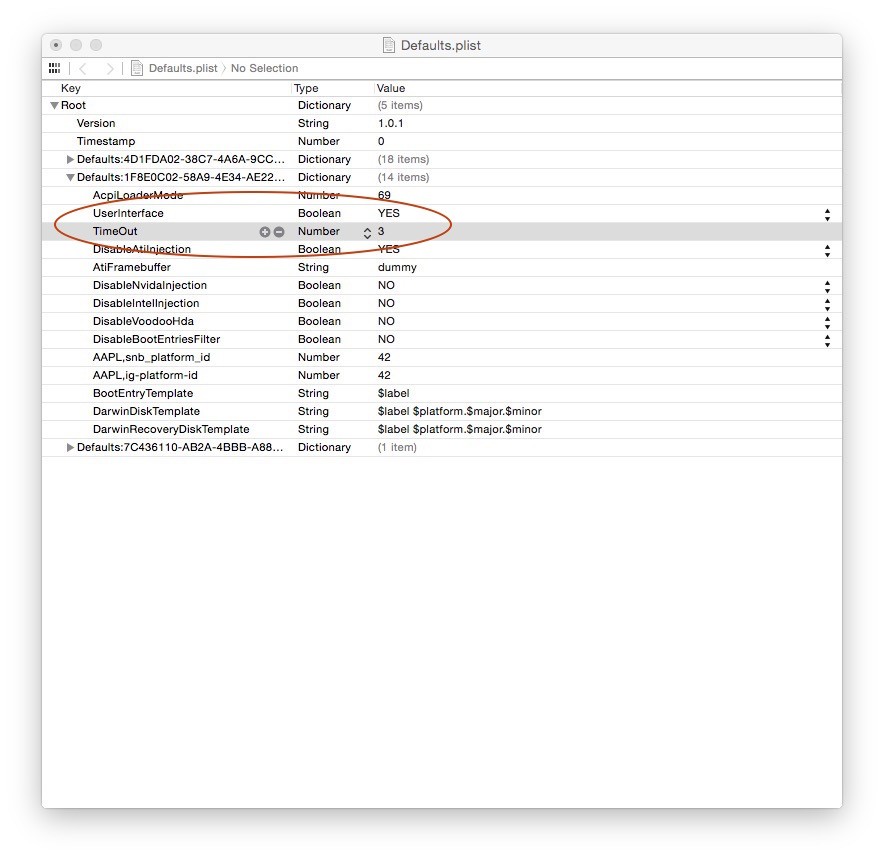This screenshot has width=884, height=858.
Task: Click the Type column header
Action: 306,88
